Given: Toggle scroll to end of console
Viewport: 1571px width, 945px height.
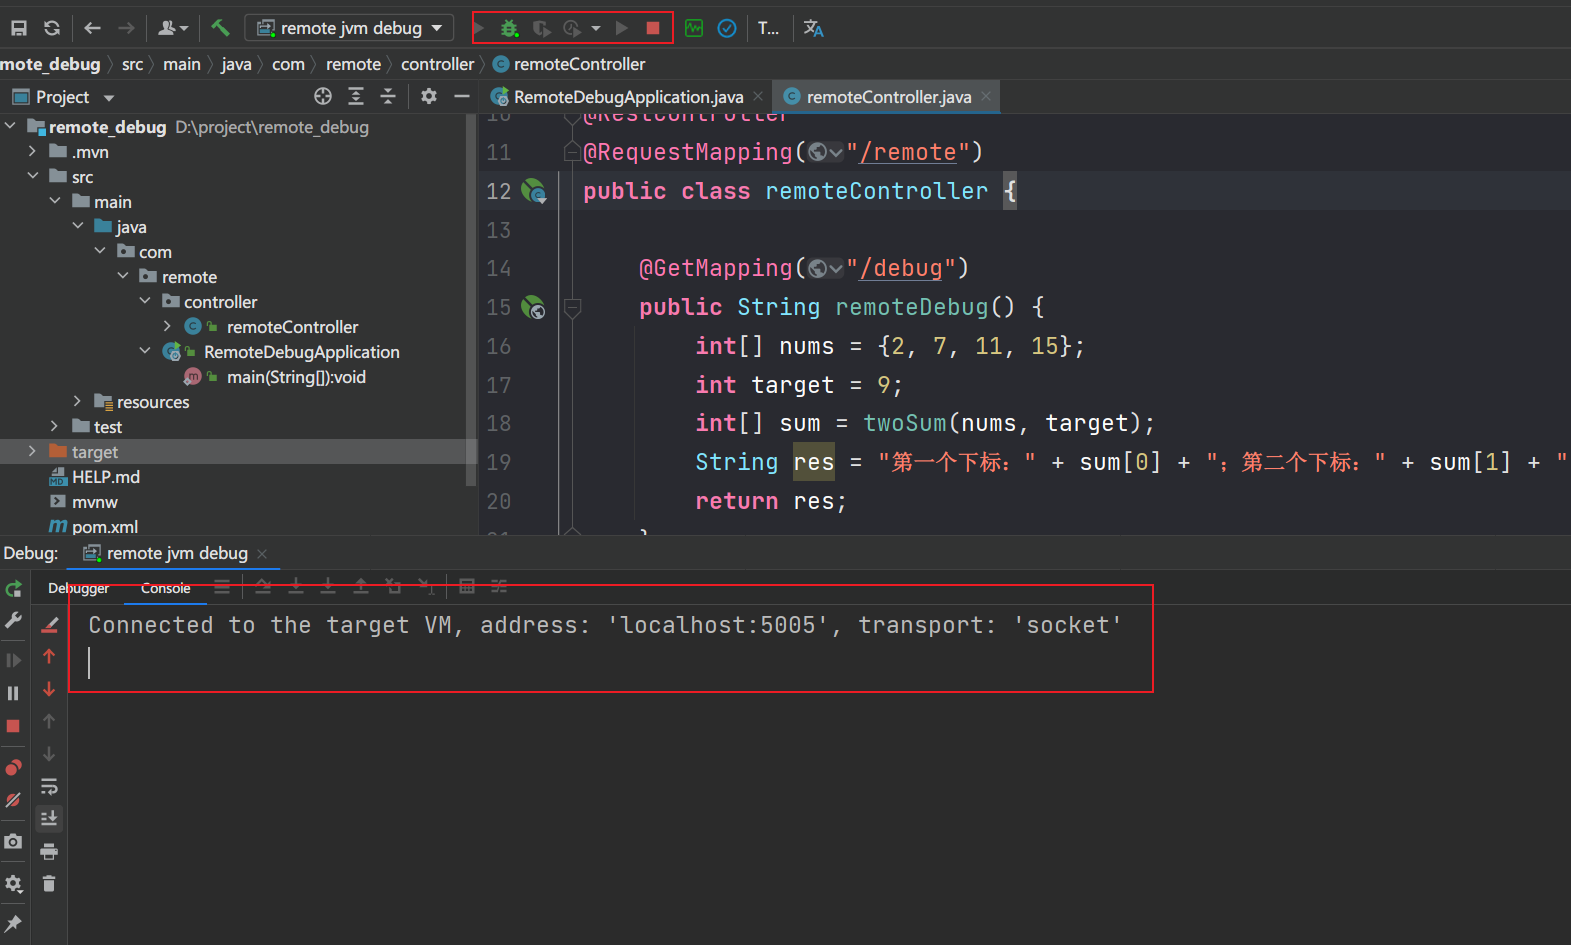Looking at the screenshot, I should 49,819.
